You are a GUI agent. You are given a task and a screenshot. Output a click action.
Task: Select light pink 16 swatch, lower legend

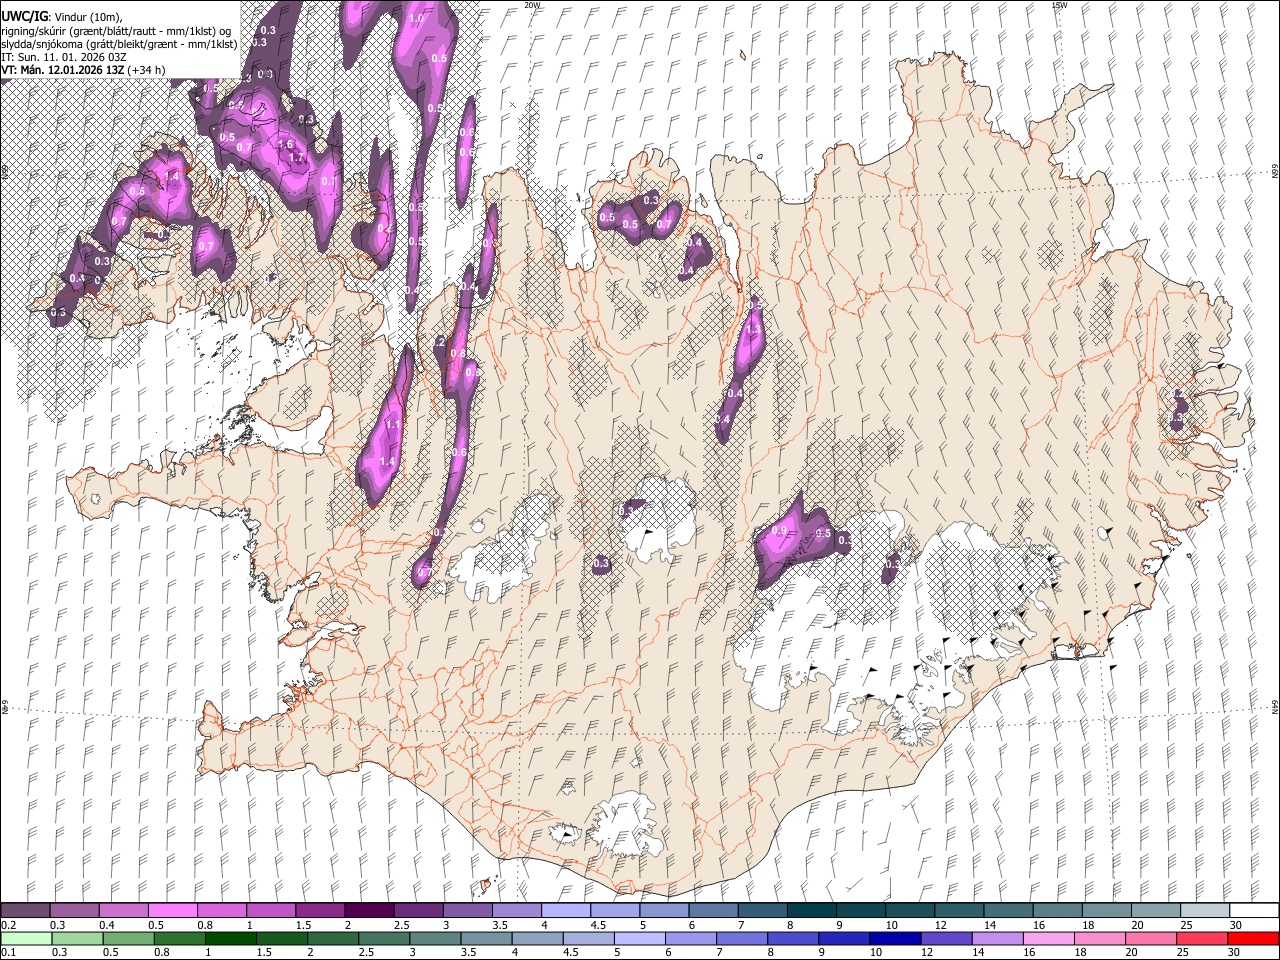point(1047,939)
